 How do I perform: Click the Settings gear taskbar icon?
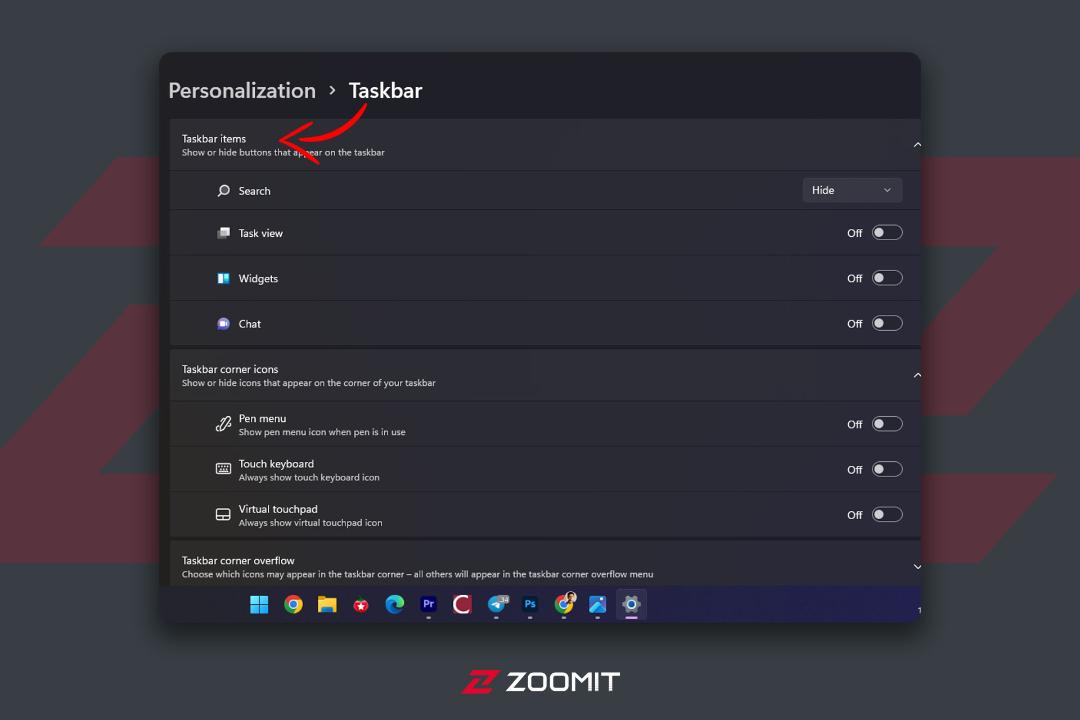(x=631, y=604)
